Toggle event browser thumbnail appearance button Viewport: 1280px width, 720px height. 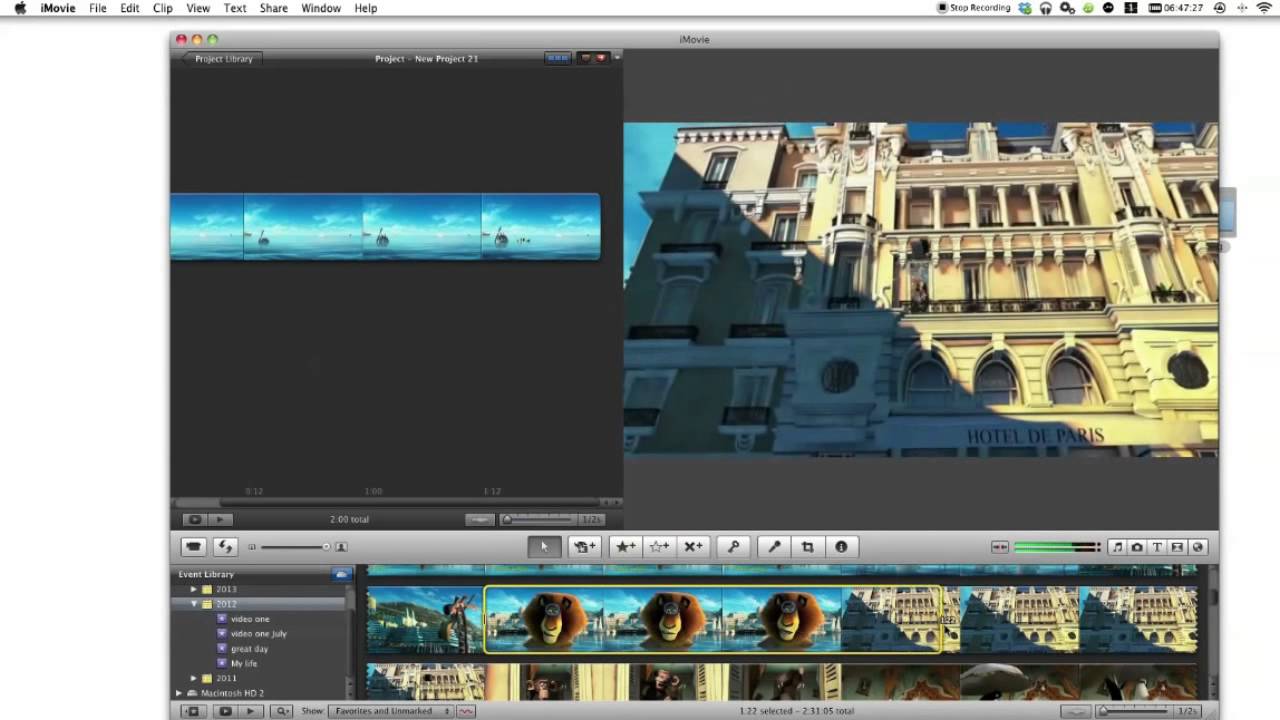click(x=1076, y=711)
